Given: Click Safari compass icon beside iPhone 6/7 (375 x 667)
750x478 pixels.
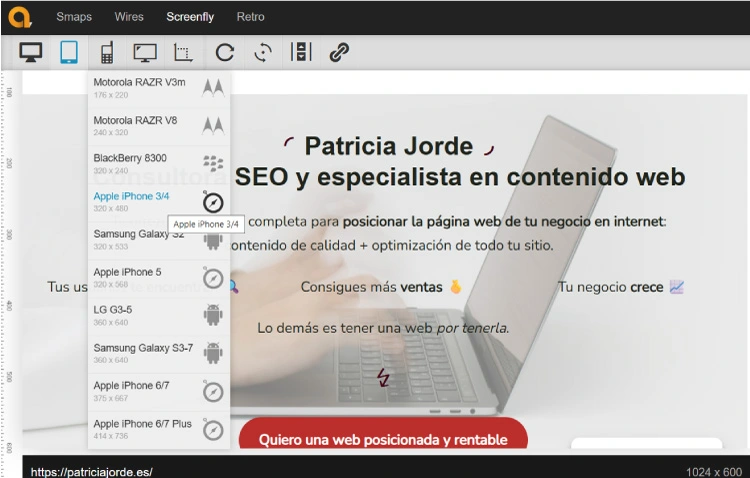Looking at the screenshot, I should tap(213, 392).
